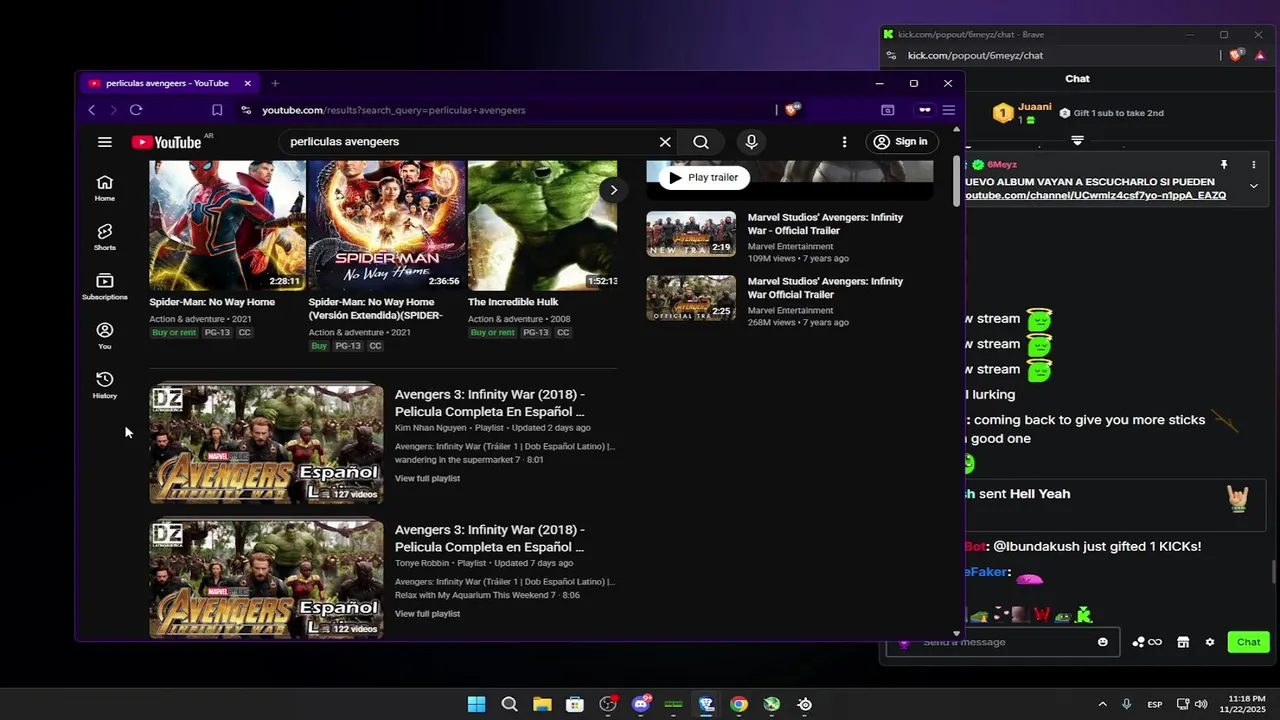Click the Sign in button
The width and height of the screenshot is (1280, 720).
click(901, 142)
